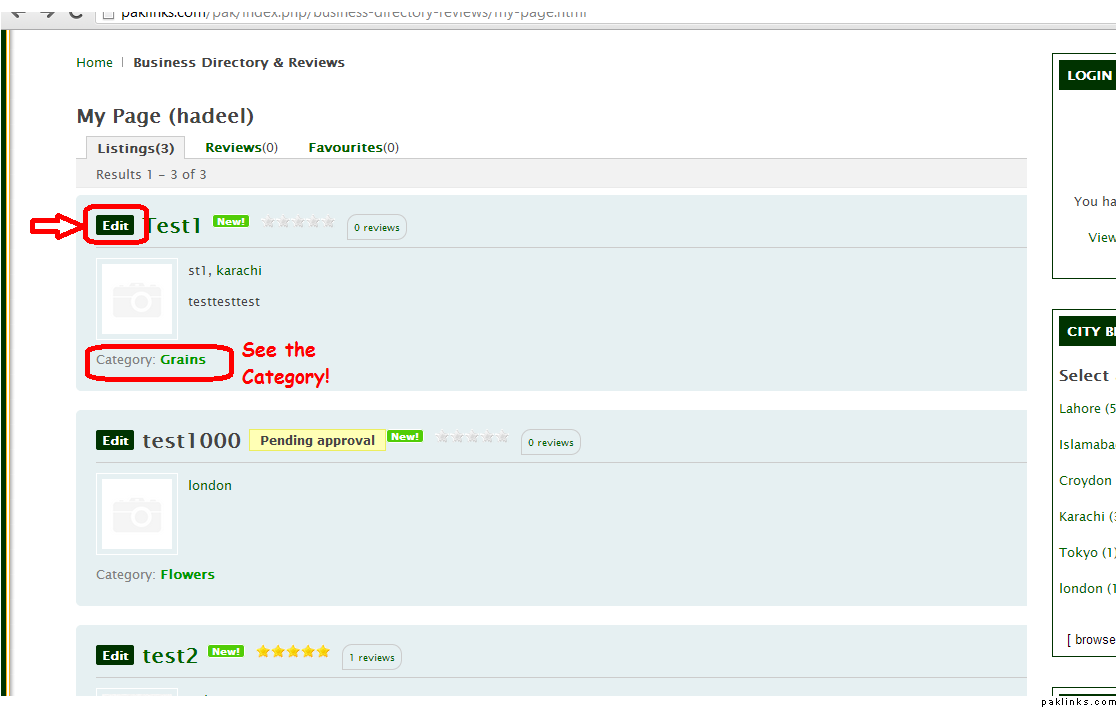Go to Home breadcrumb link
The height and width of the screenshot is (708, 1117).
(94, 63)
